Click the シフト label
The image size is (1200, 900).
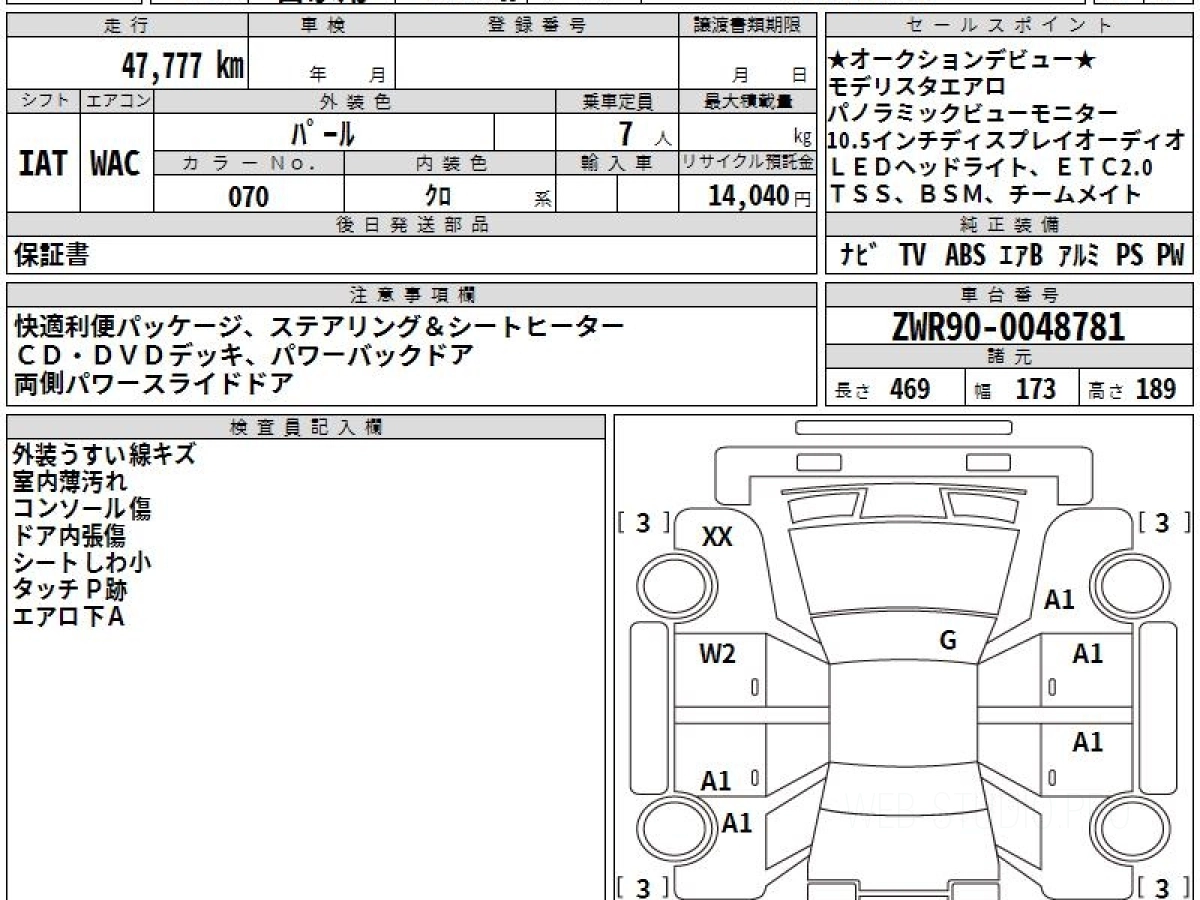pos(43,101)
